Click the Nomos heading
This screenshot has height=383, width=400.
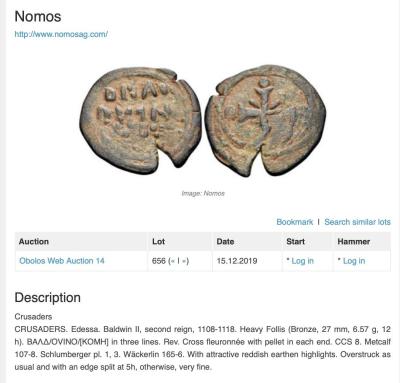(x=38, y=16)
